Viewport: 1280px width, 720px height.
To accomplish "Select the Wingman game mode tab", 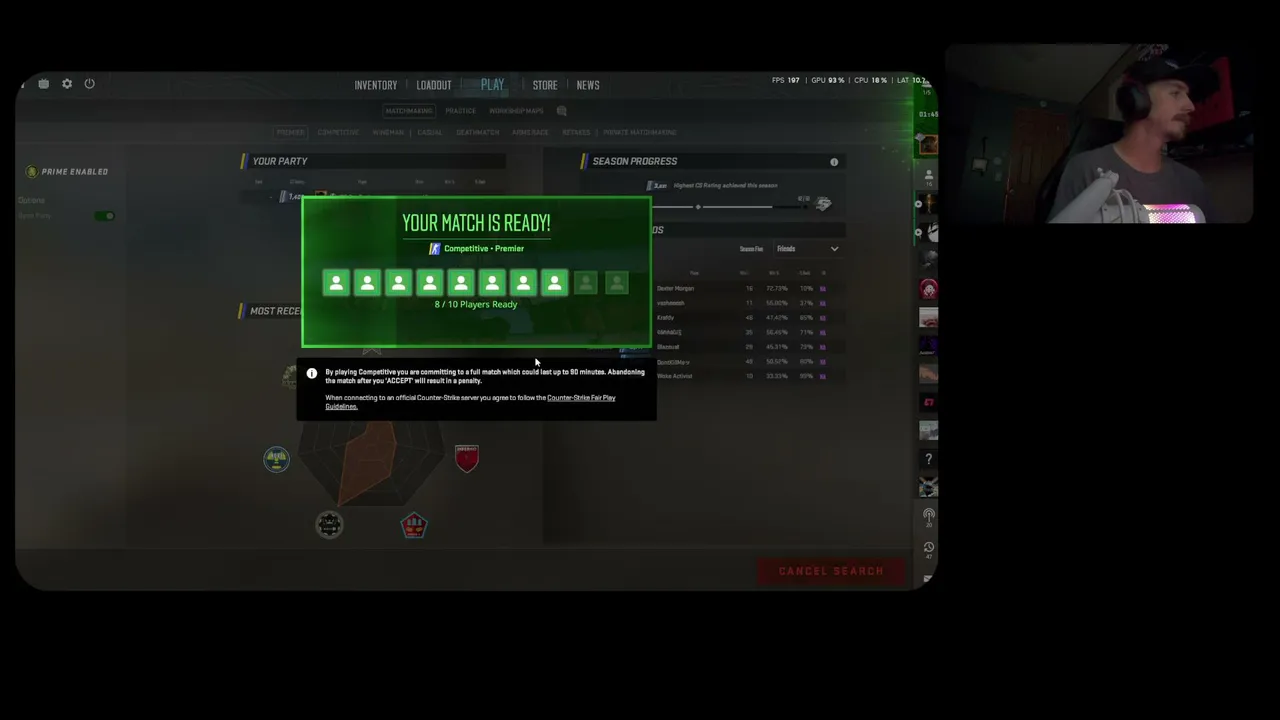I will [x=388, y=132].
